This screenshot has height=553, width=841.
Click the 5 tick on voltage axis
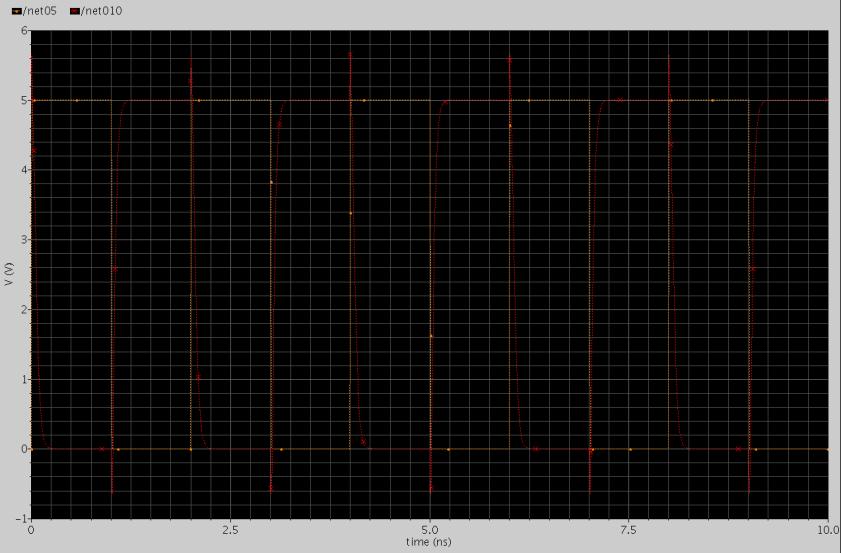pyautogui.click(x=25, y=100)
